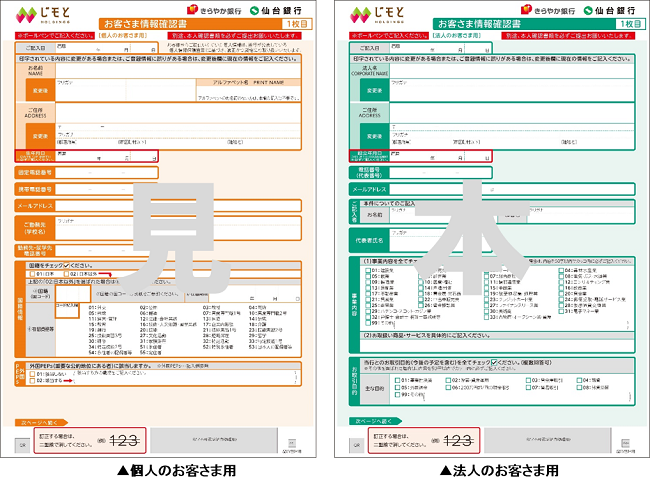Click the メールアドレス field on the corporate form

click(512, 189)
